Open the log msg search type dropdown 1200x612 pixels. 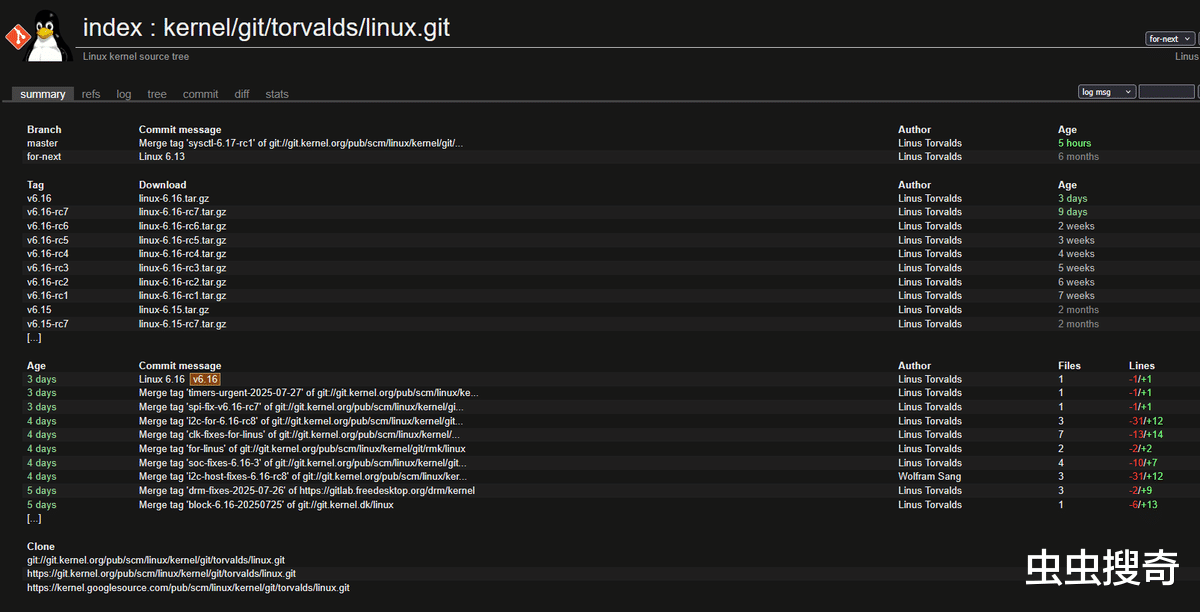point(1107,92)
